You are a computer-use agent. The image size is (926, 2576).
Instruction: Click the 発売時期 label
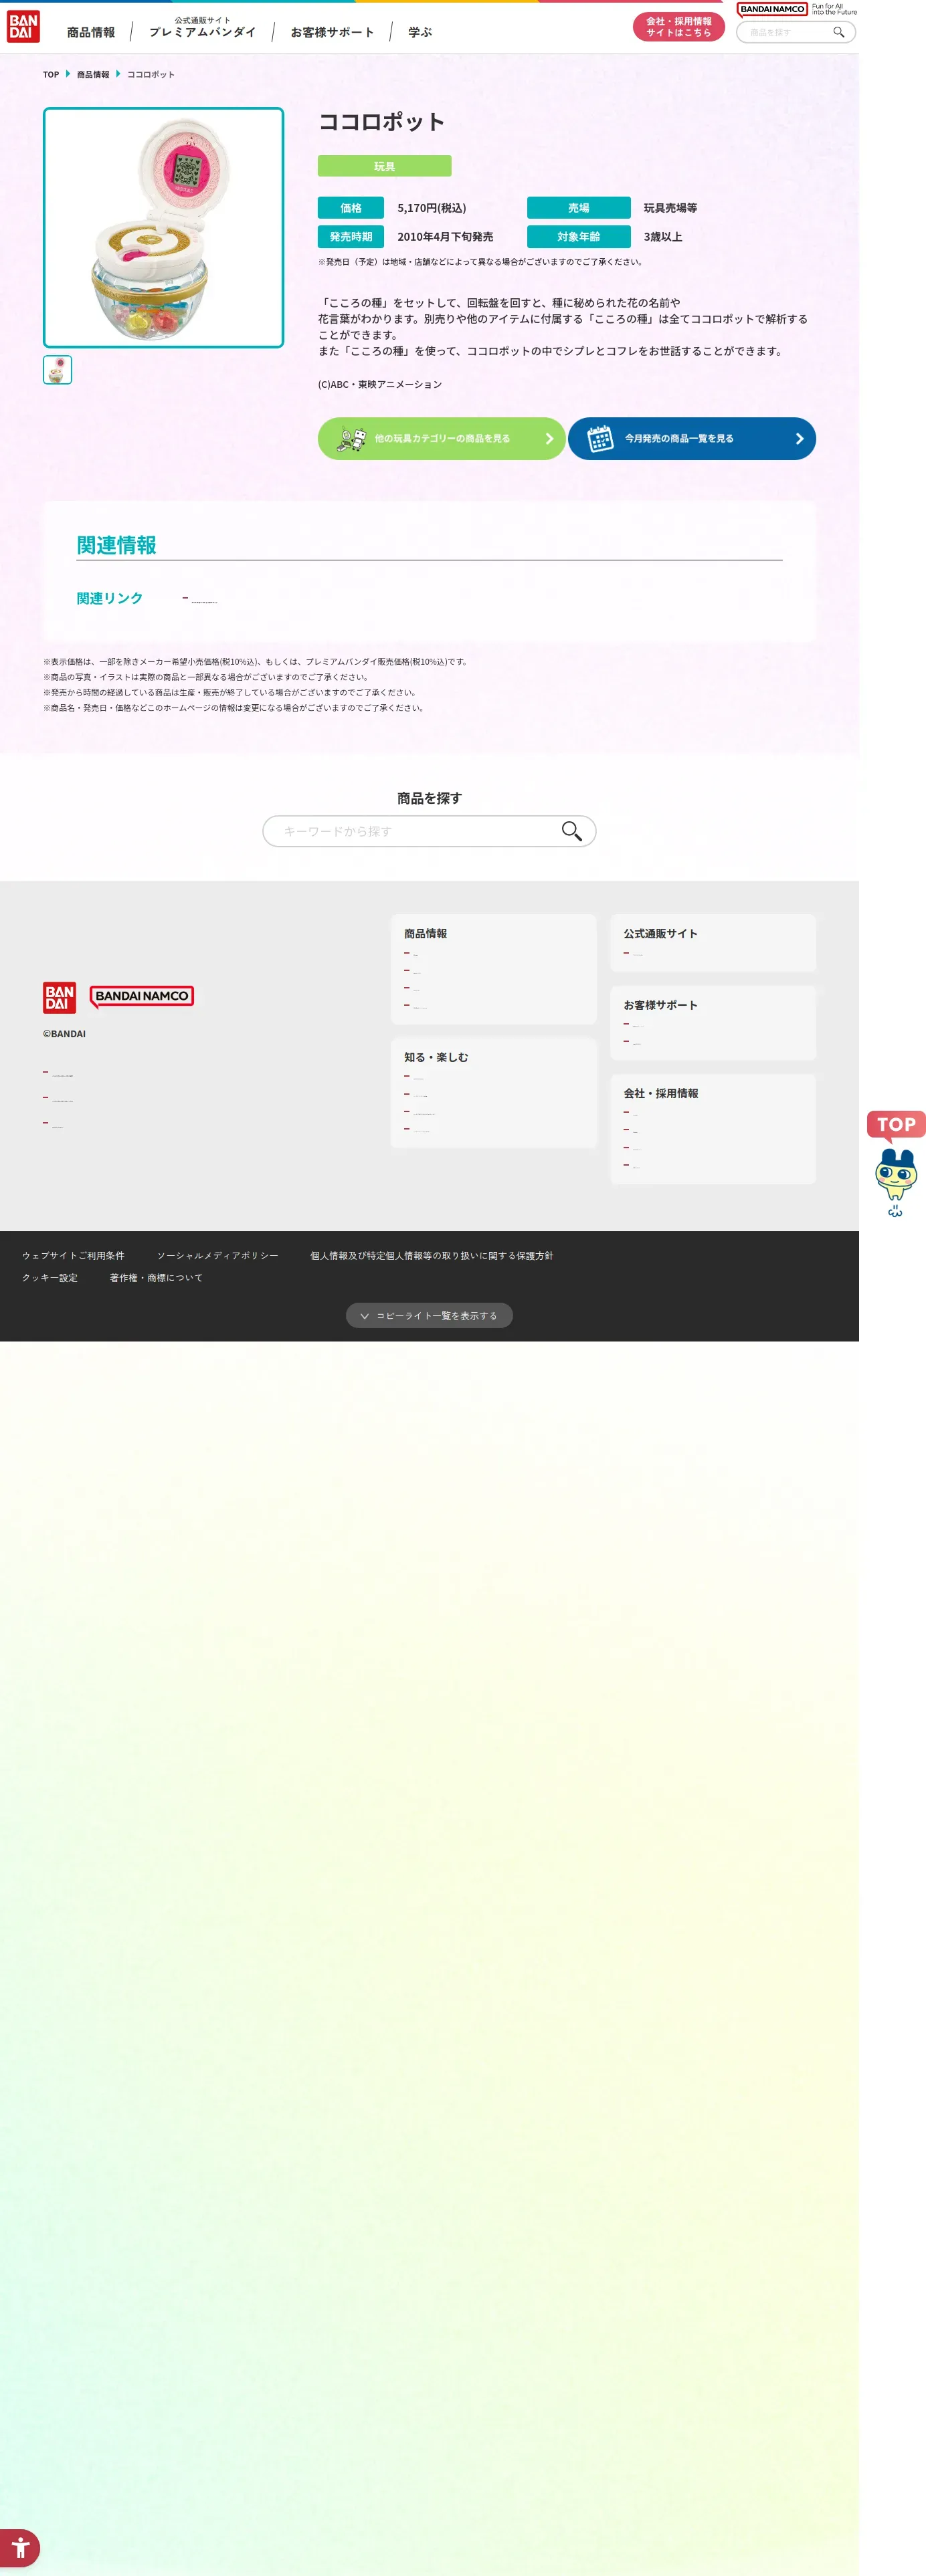point(351,237)
